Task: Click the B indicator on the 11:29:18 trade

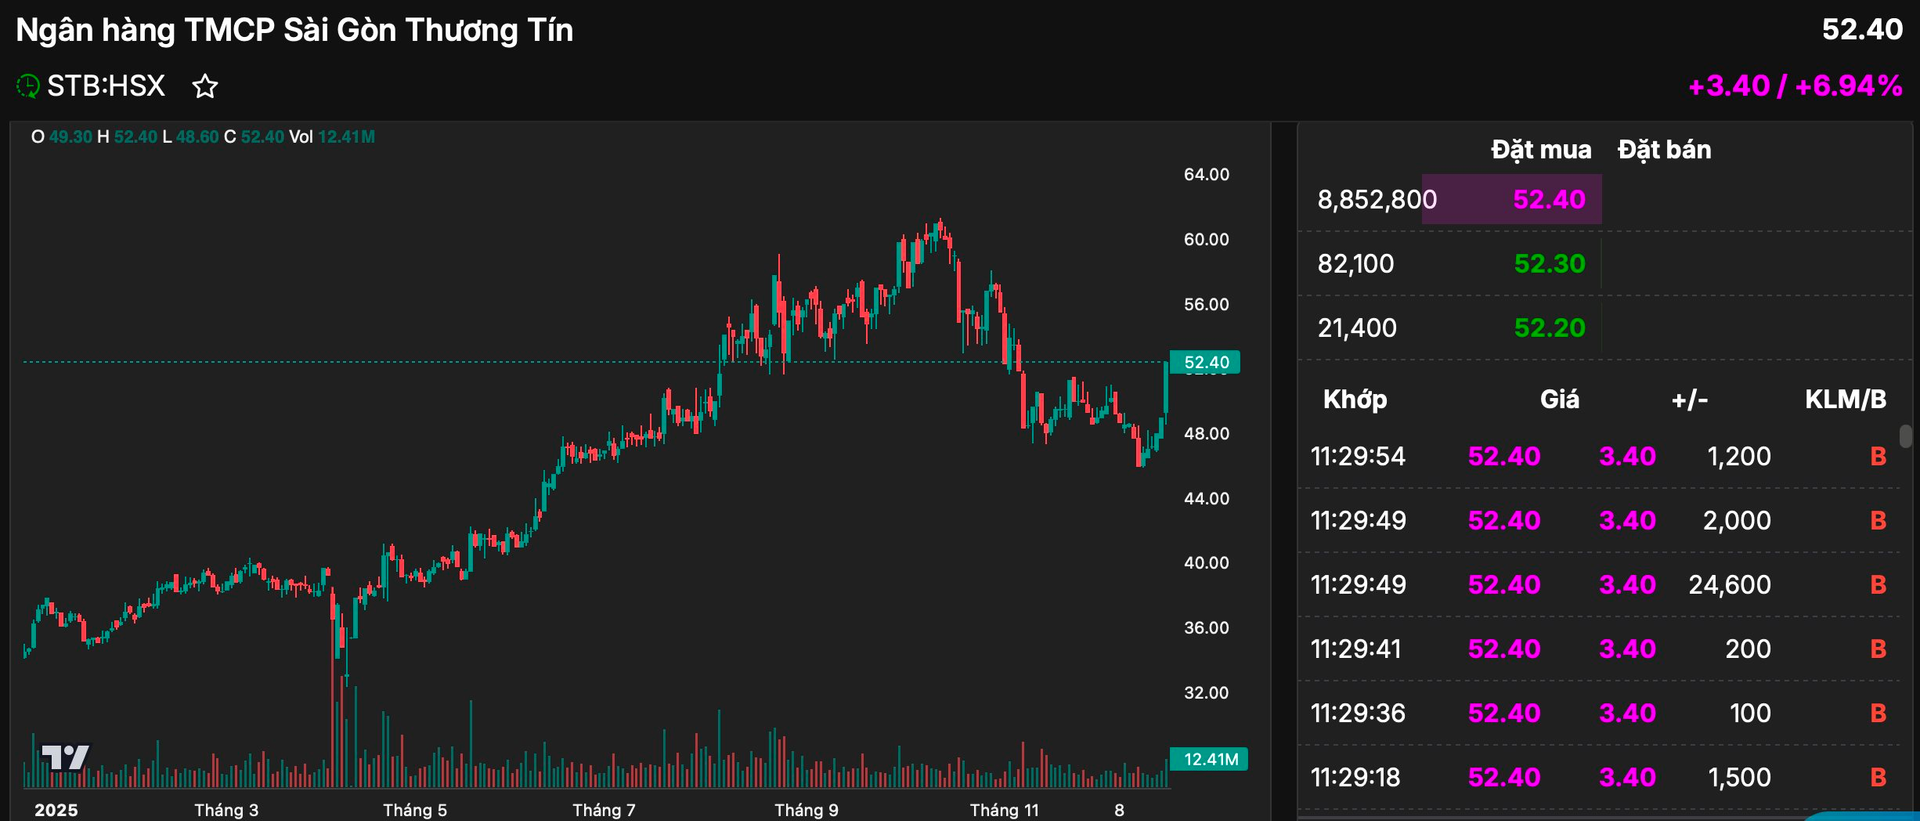Action: click(x=1880, y=777)
